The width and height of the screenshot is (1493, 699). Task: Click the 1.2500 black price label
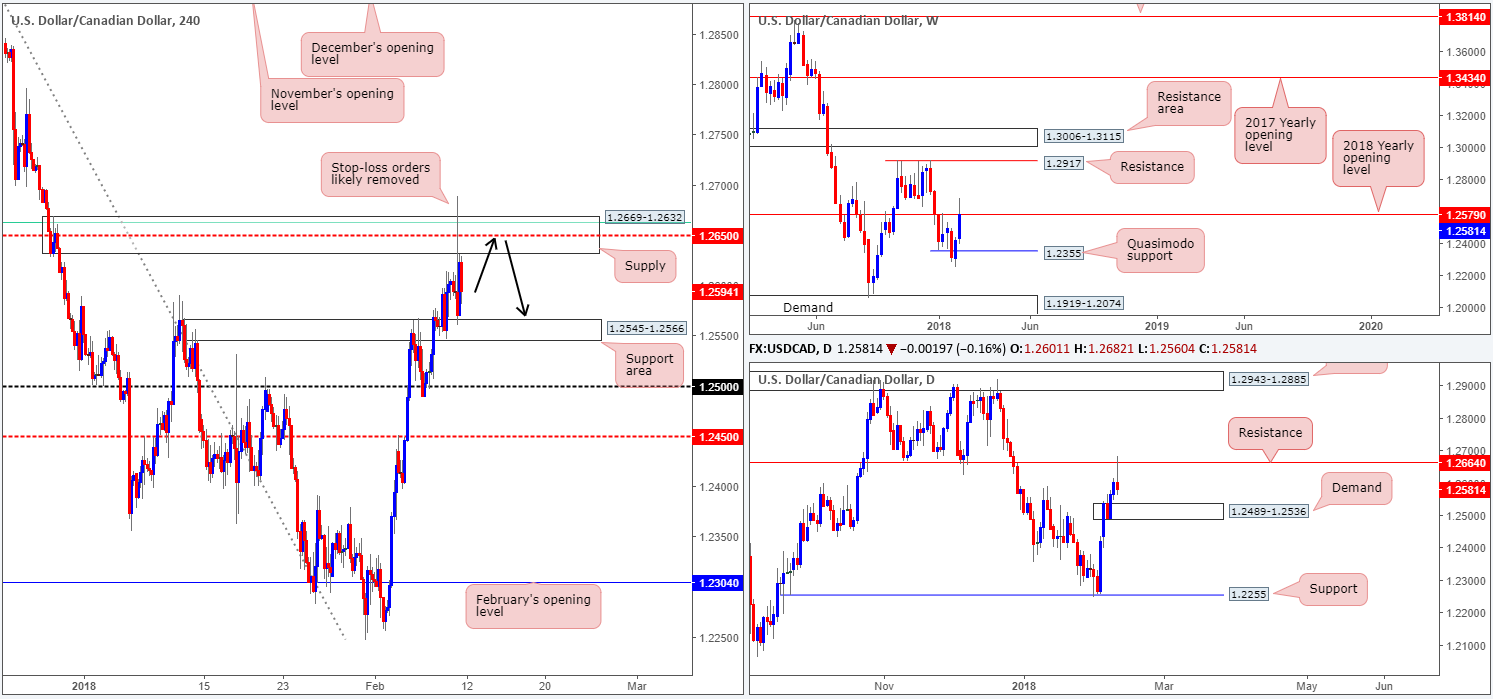(x=718, y=387)
